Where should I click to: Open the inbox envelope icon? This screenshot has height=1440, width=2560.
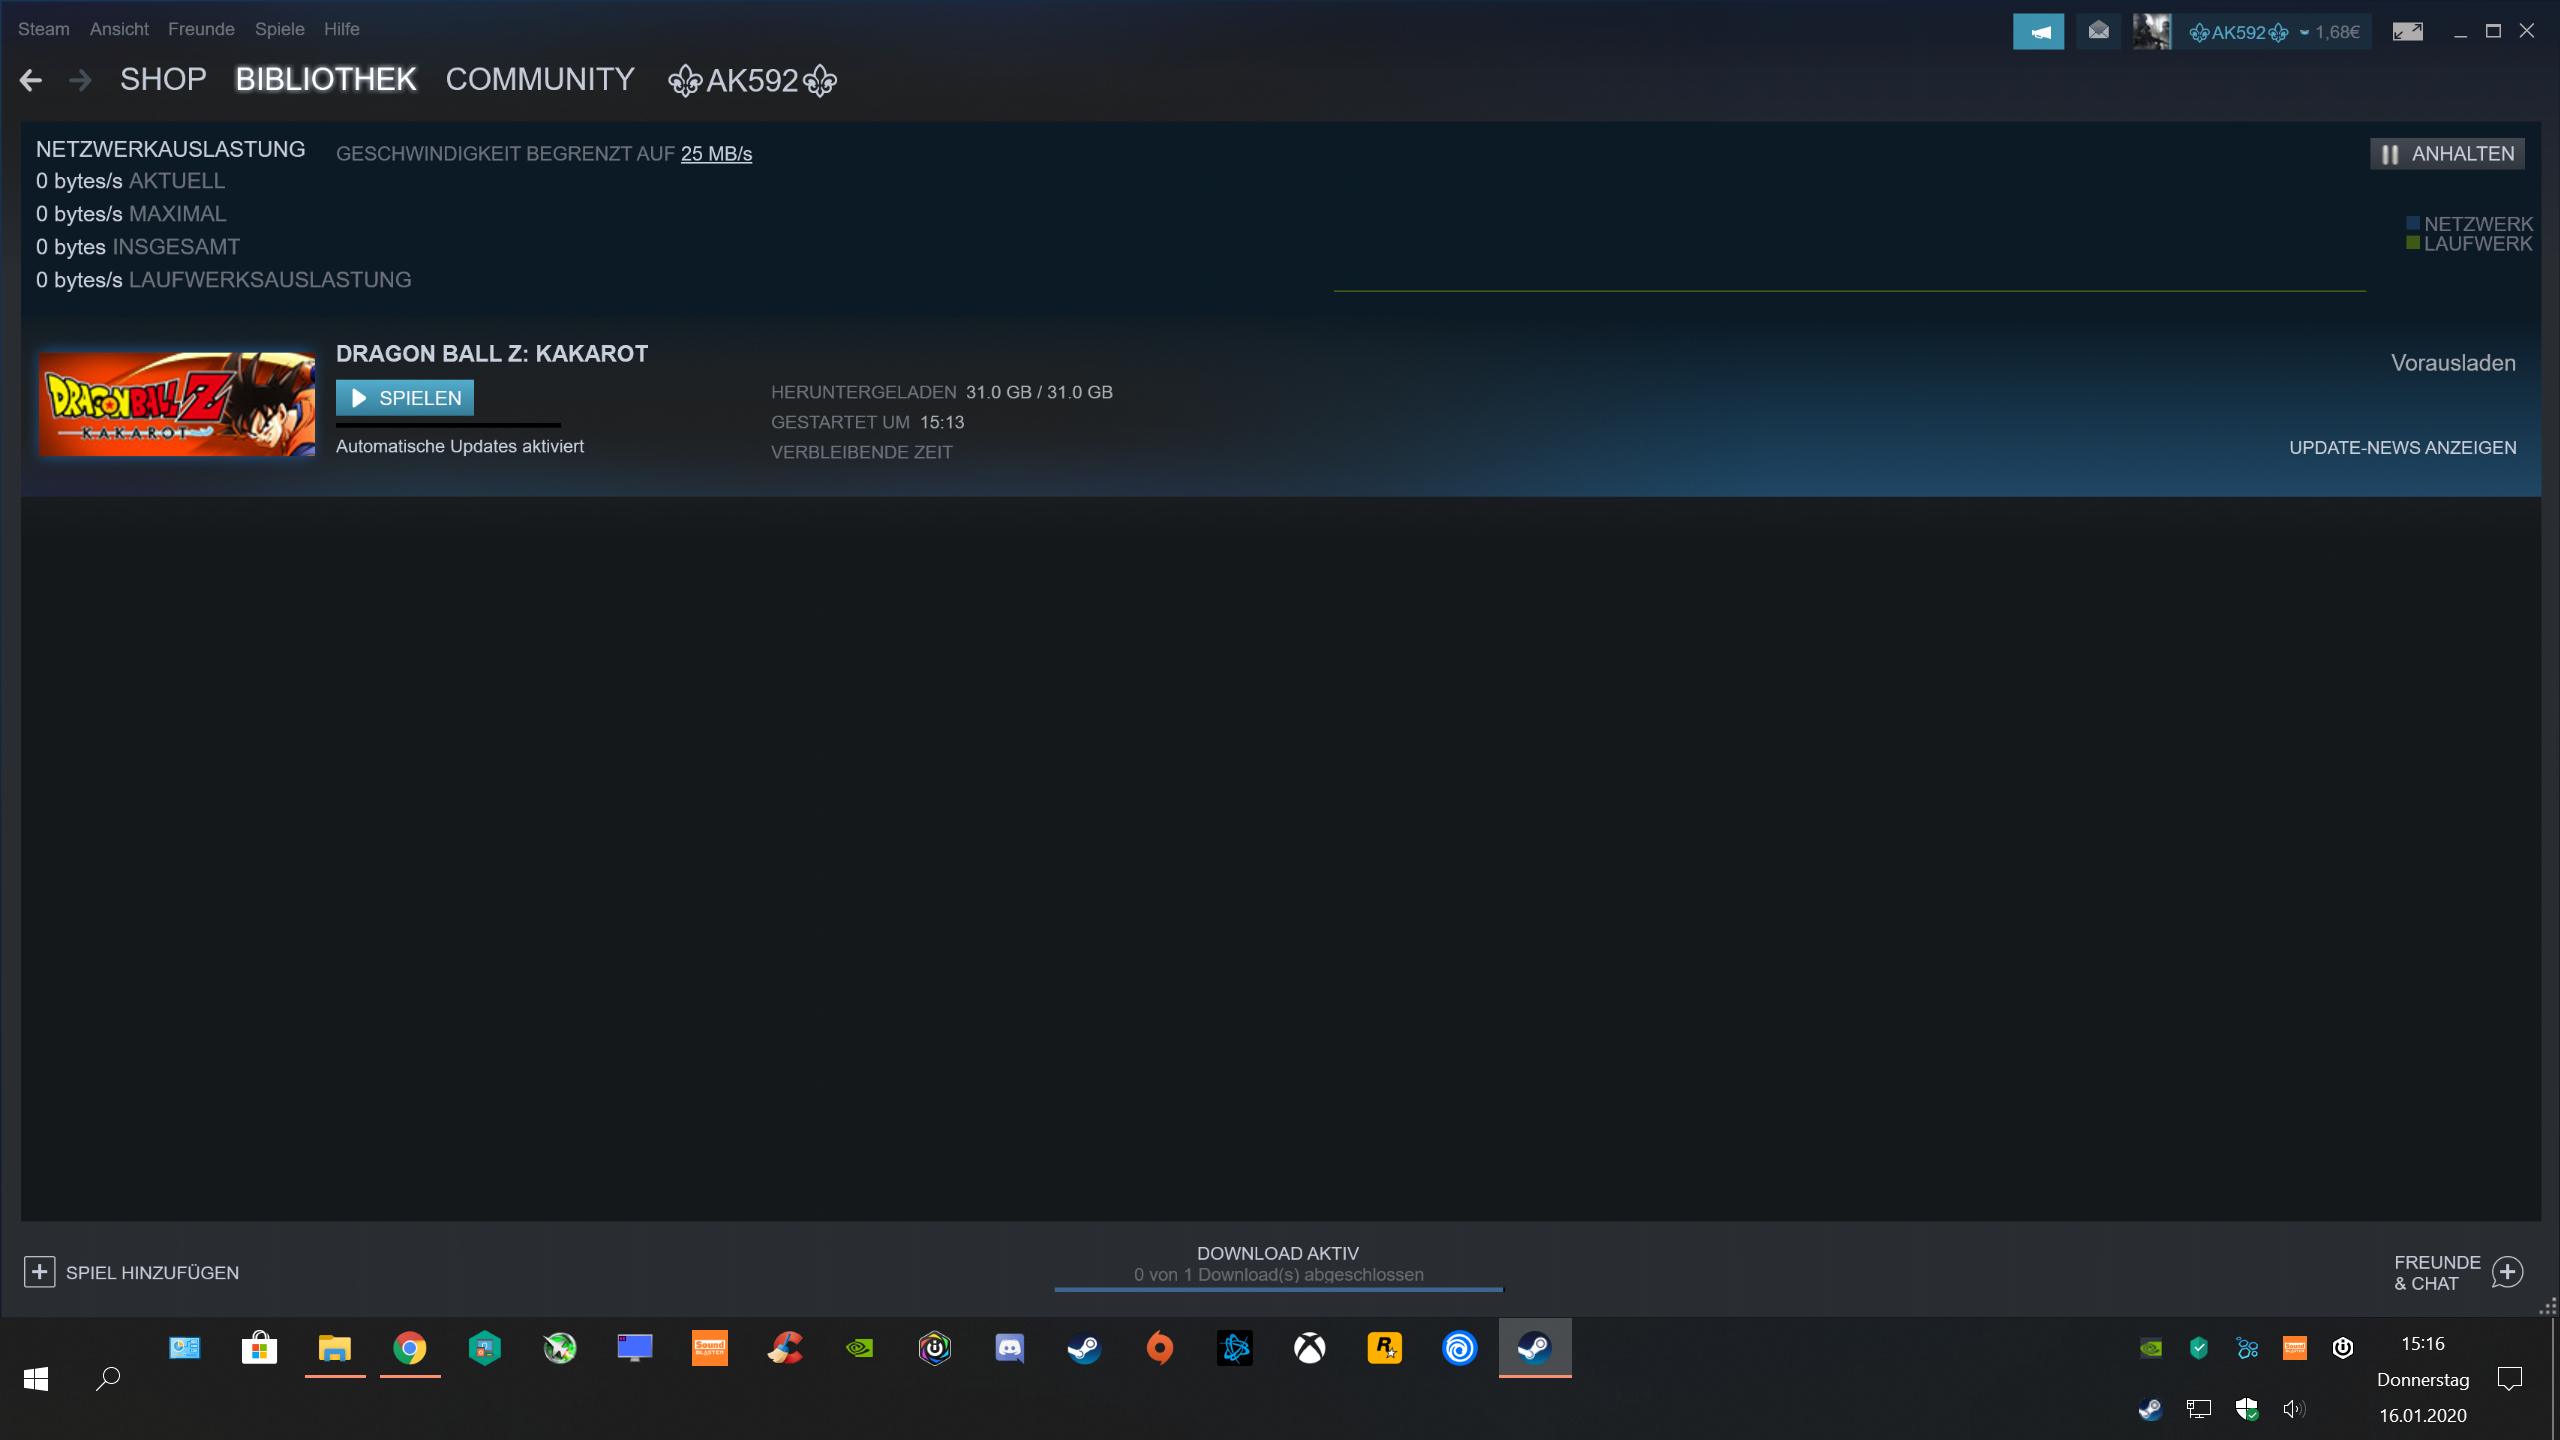pos(2098,32)
